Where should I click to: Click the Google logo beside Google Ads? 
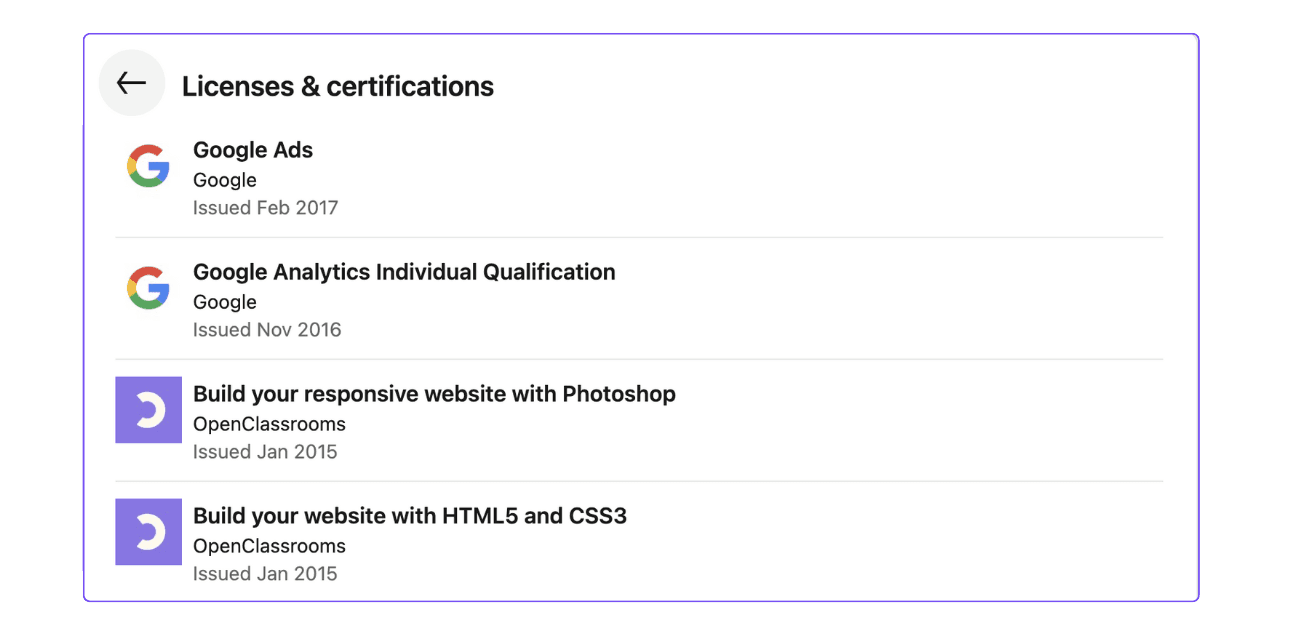148,166
